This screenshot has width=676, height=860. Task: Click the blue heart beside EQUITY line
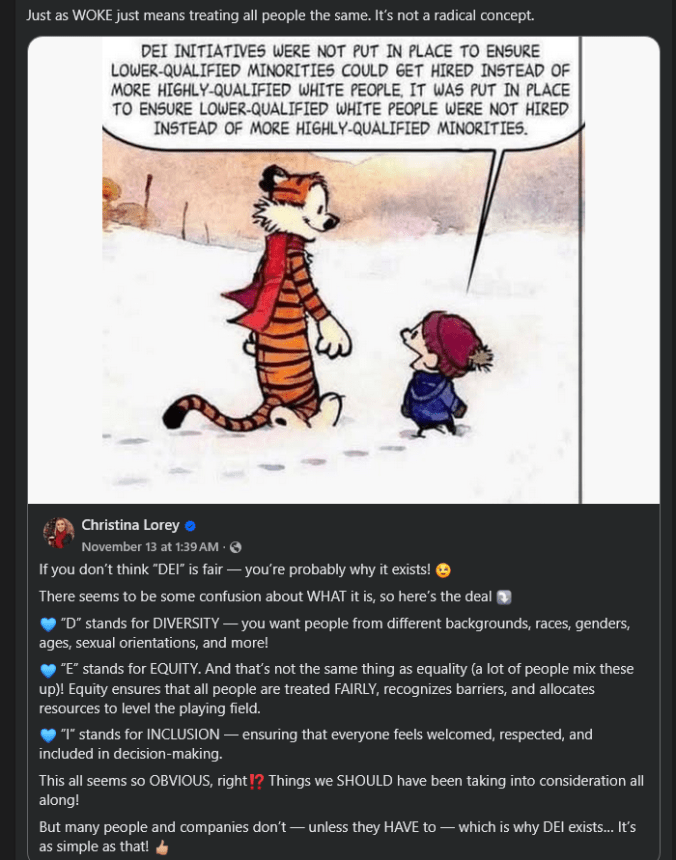(48, 670)
